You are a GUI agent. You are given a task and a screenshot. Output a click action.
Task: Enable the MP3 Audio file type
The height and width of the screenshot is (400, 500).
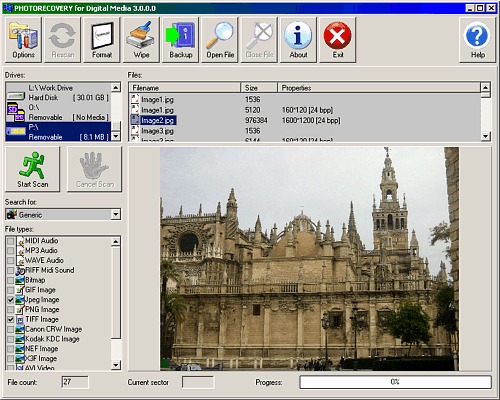tap(11, 250)
